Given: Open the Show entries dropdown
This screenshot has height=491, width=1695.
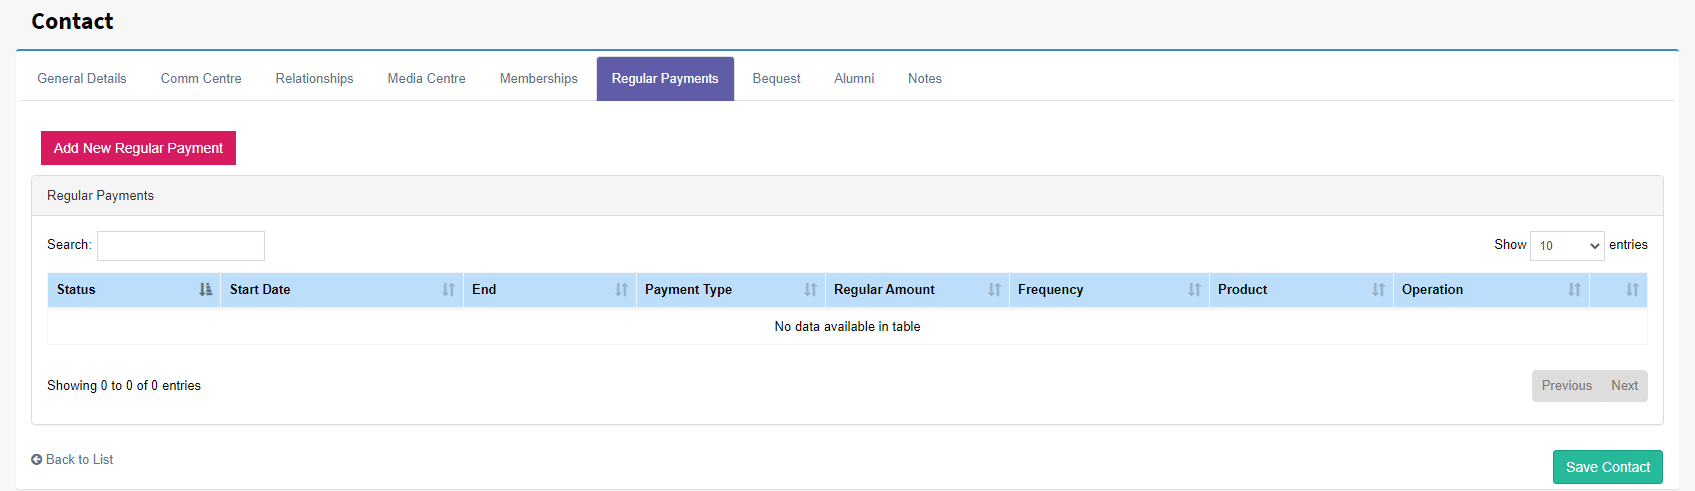Looking at the screenshot, I should click(x=1567, y=246).
